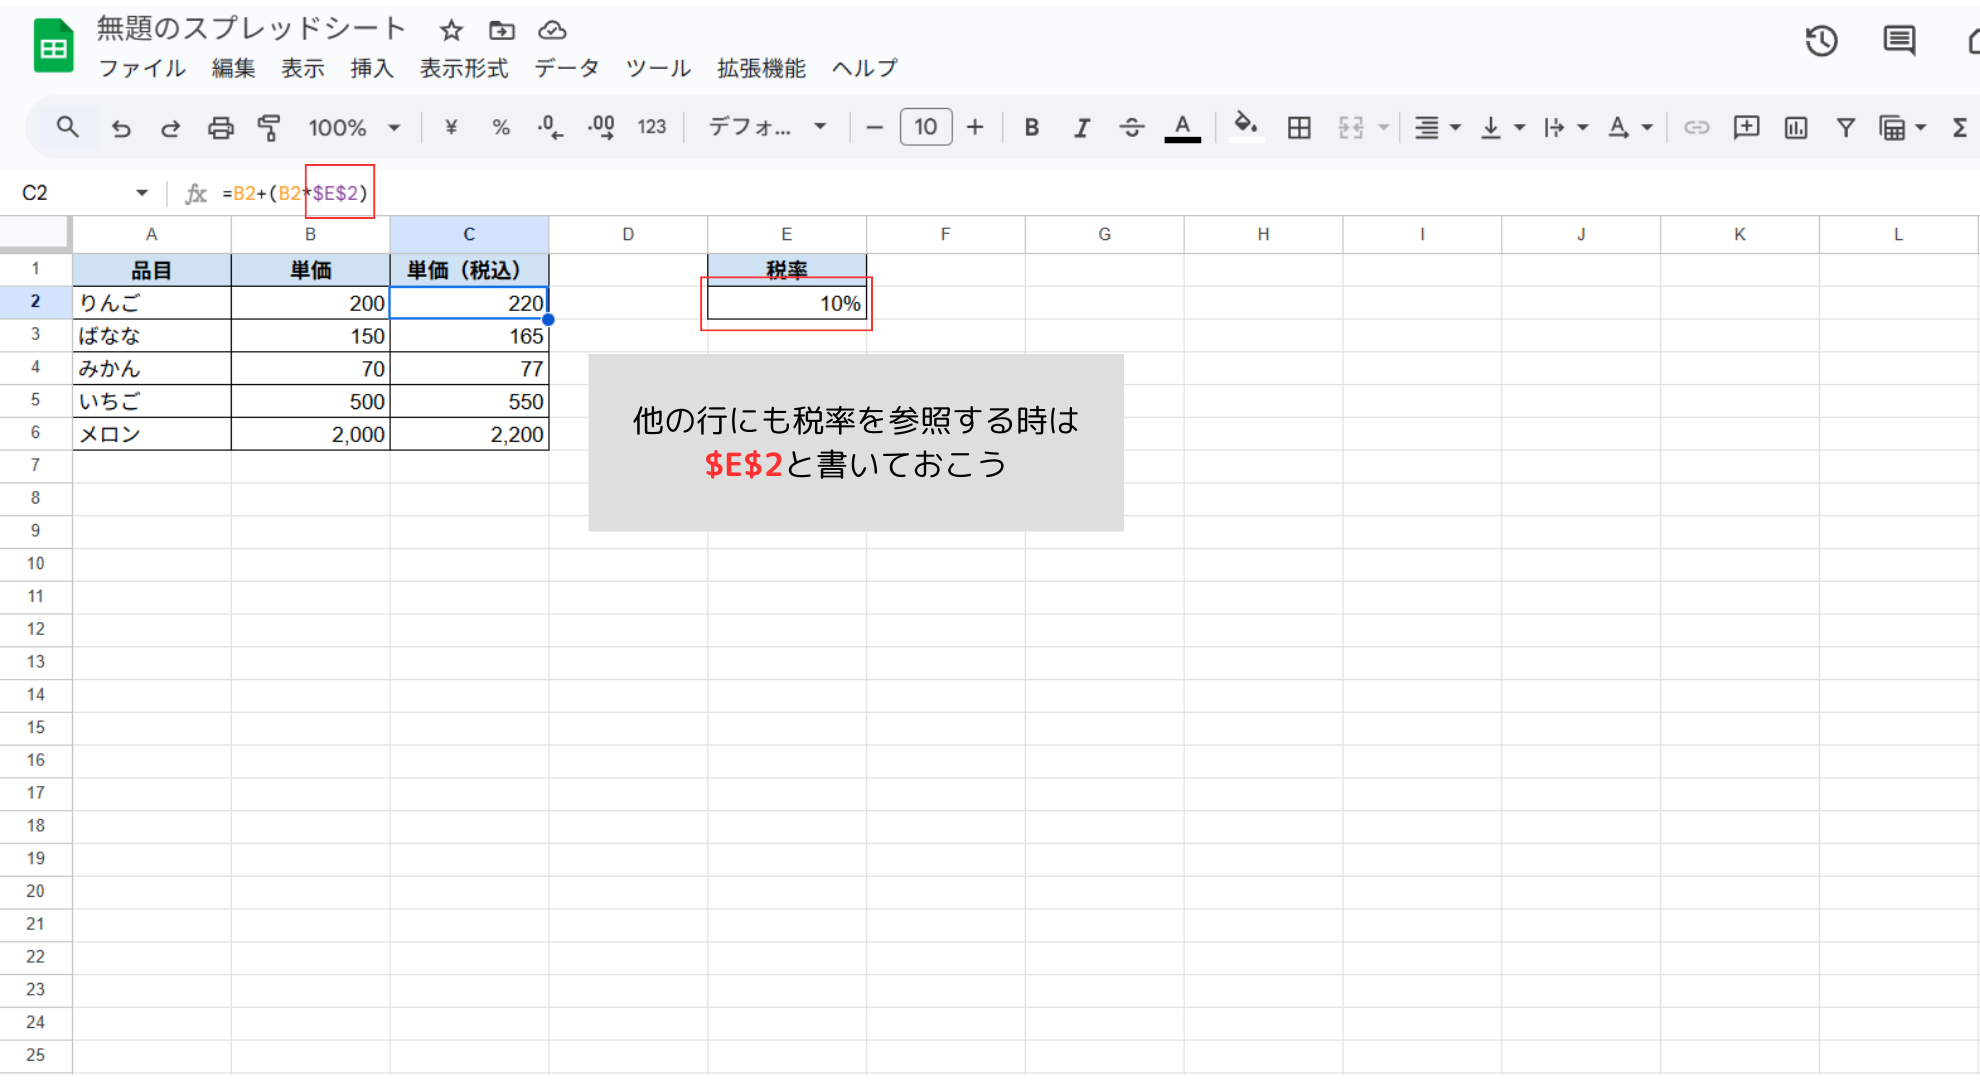Select the cell containing 2,200

(x=470, y=434)
